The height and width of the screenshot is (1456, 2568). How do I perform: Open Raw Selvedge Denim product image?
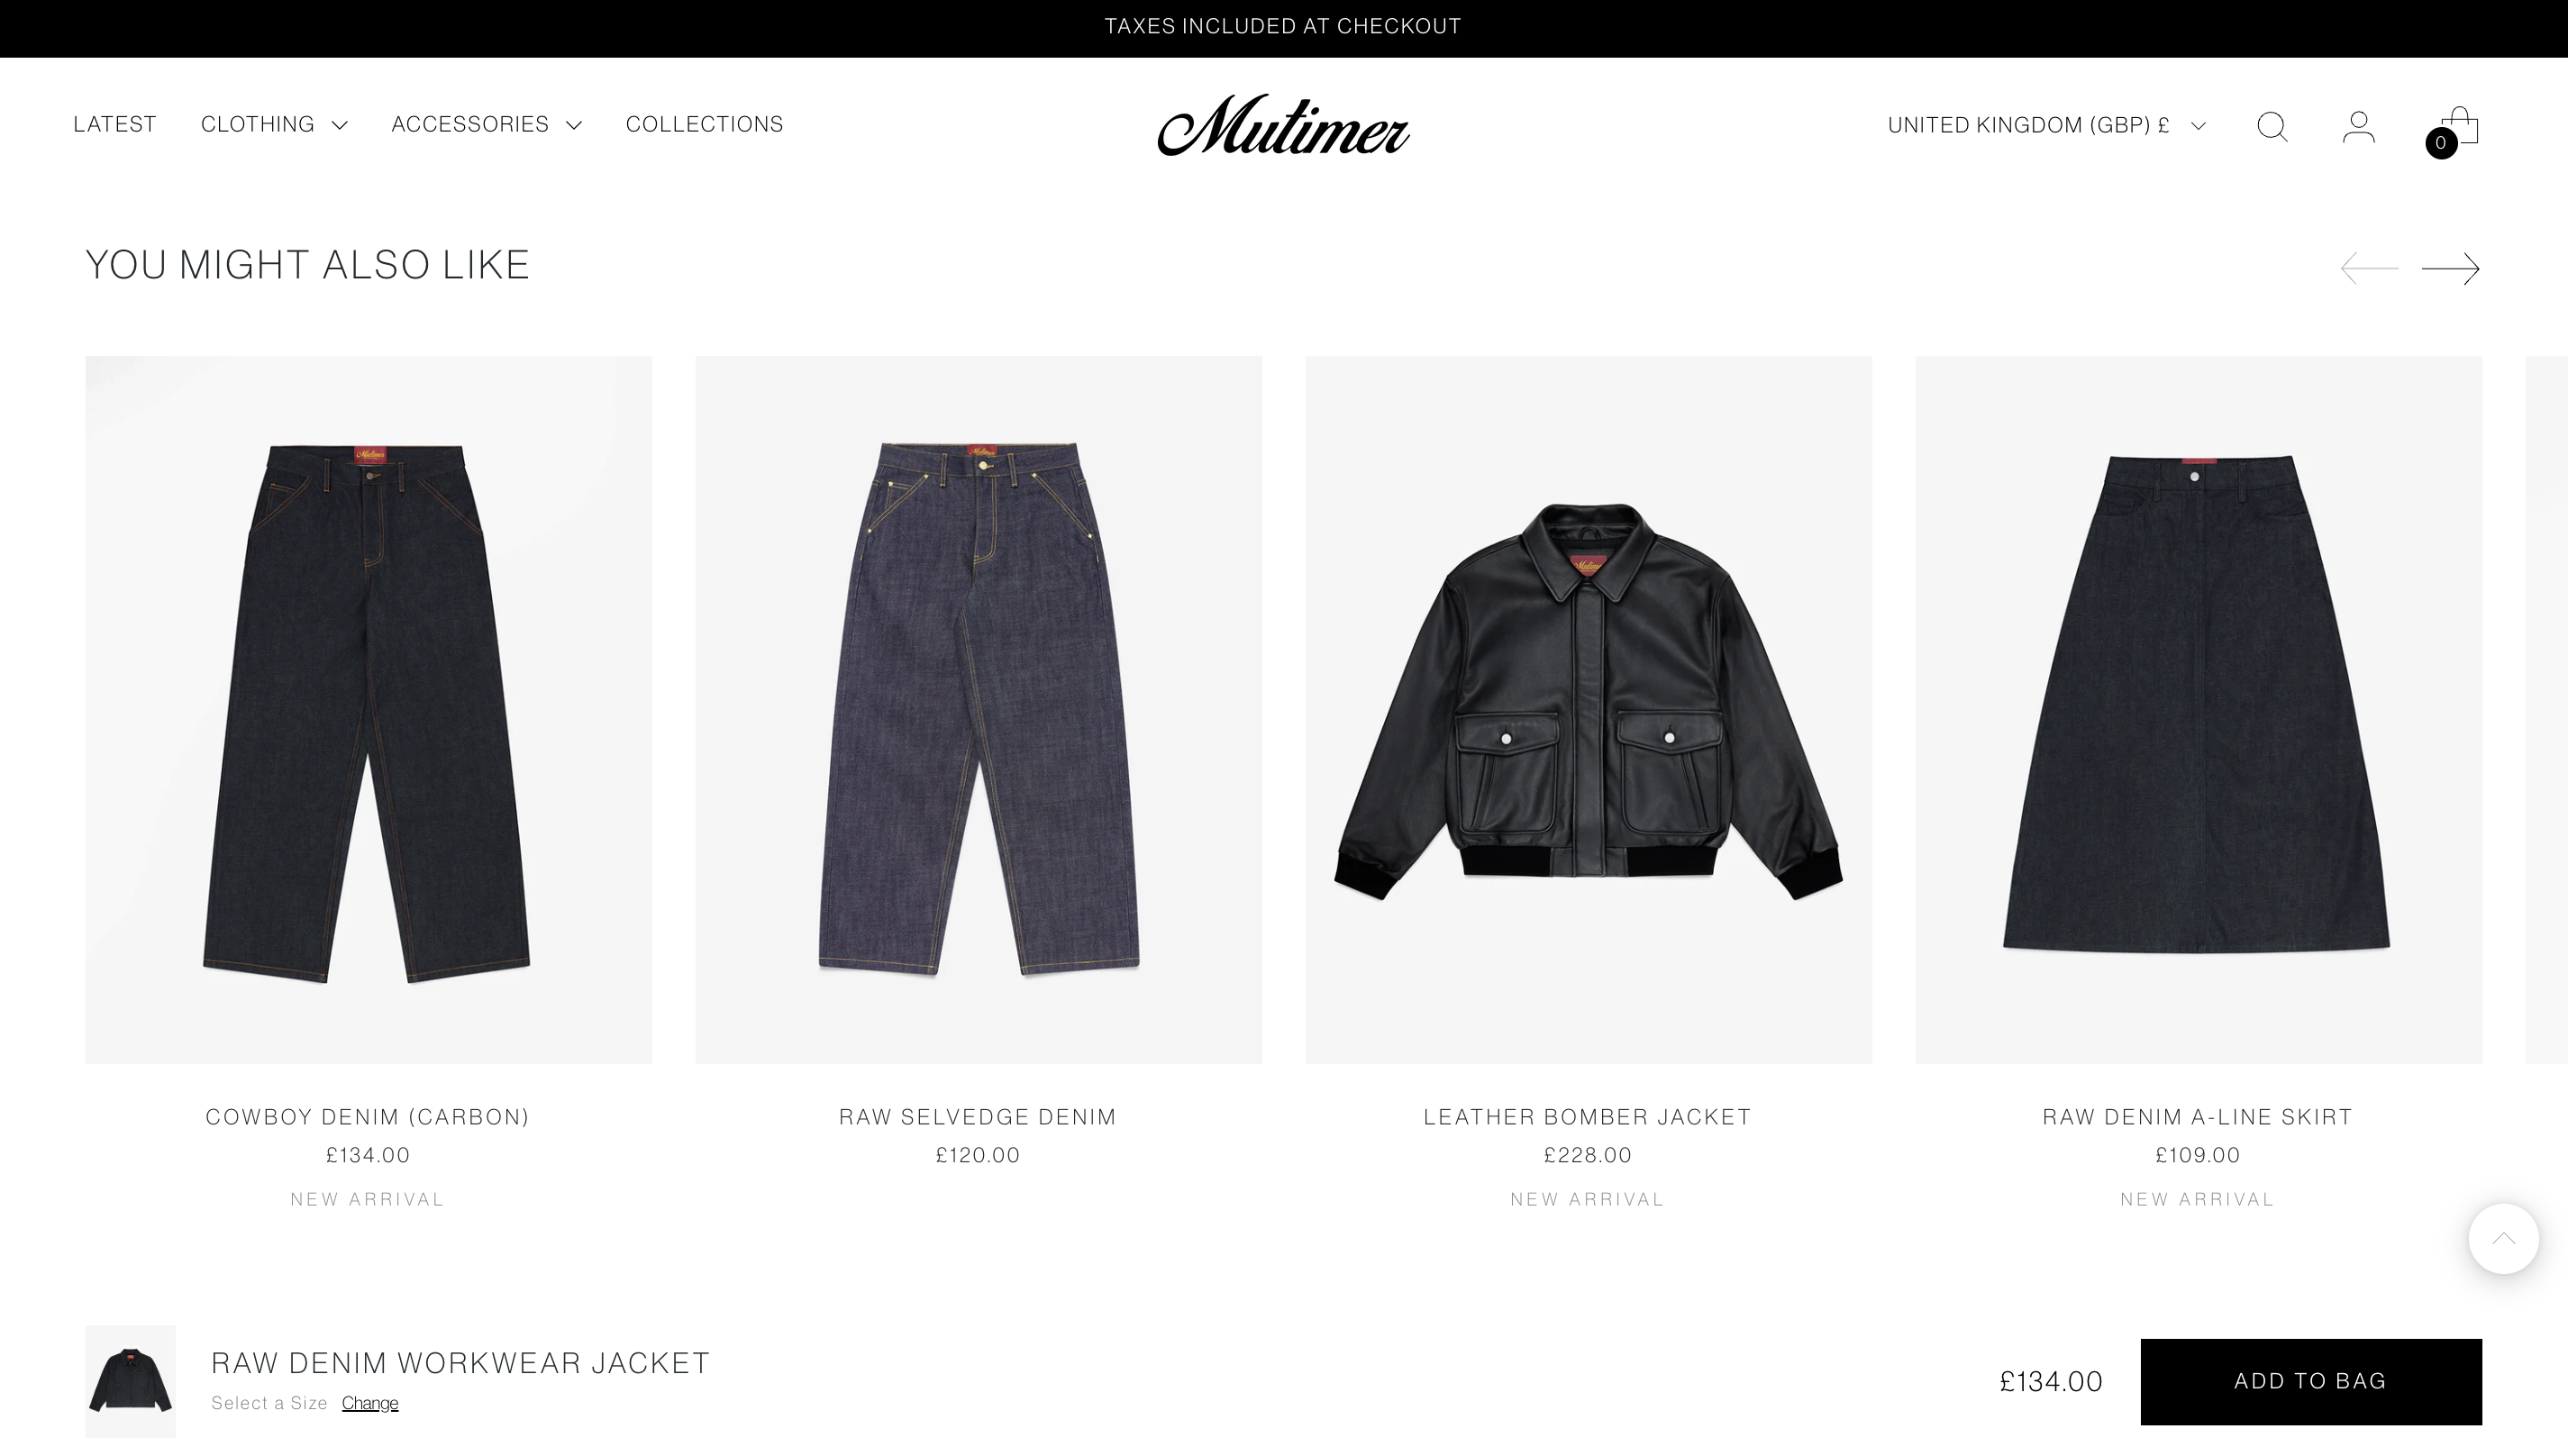pos(979,709)
